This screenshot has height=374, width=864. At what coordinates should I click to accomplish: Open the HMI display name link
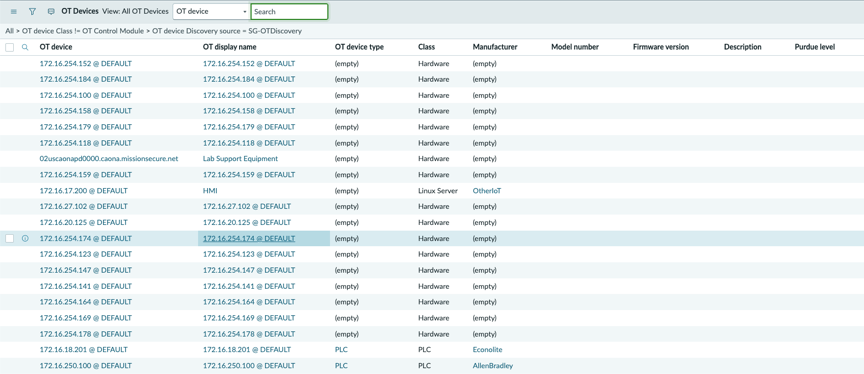coord(211,191)
